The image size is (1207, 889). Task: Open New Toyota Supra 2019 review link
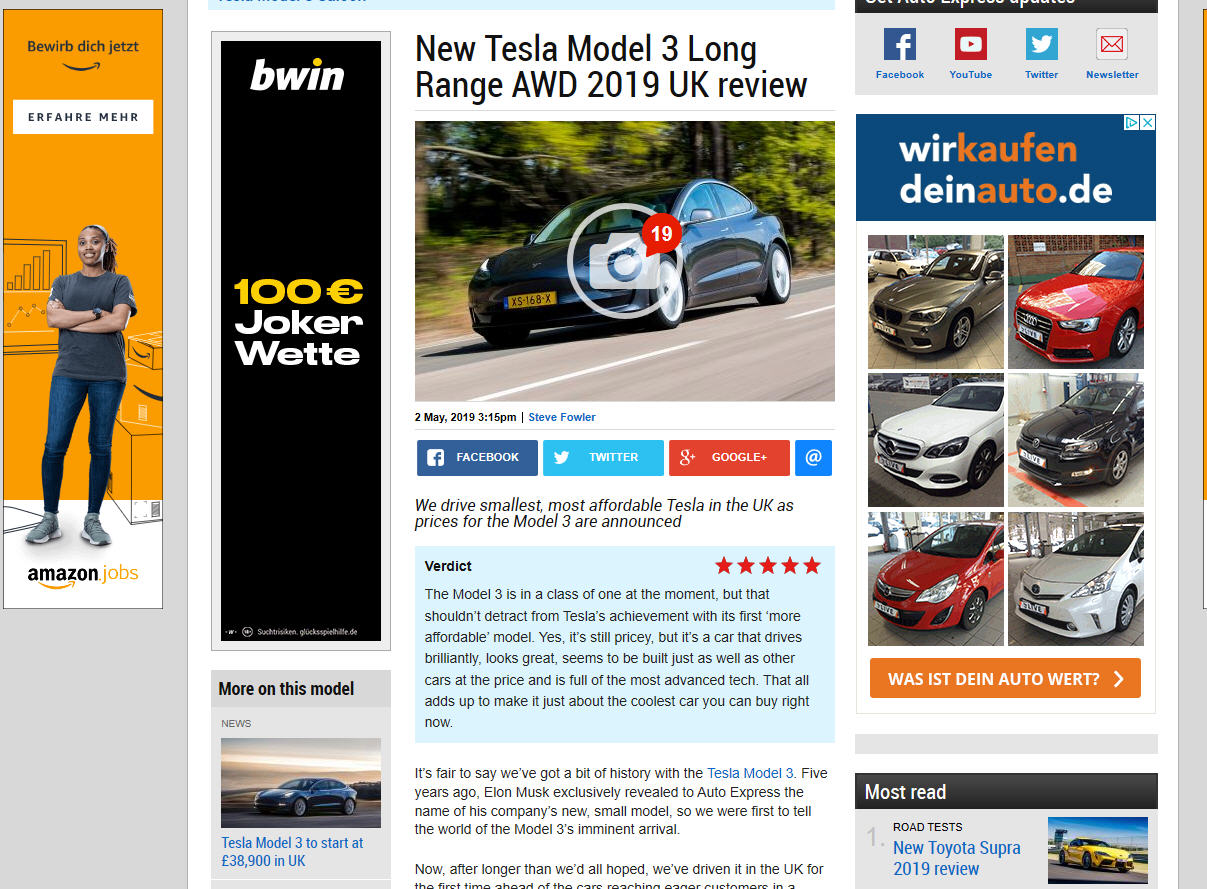[957, 858]
